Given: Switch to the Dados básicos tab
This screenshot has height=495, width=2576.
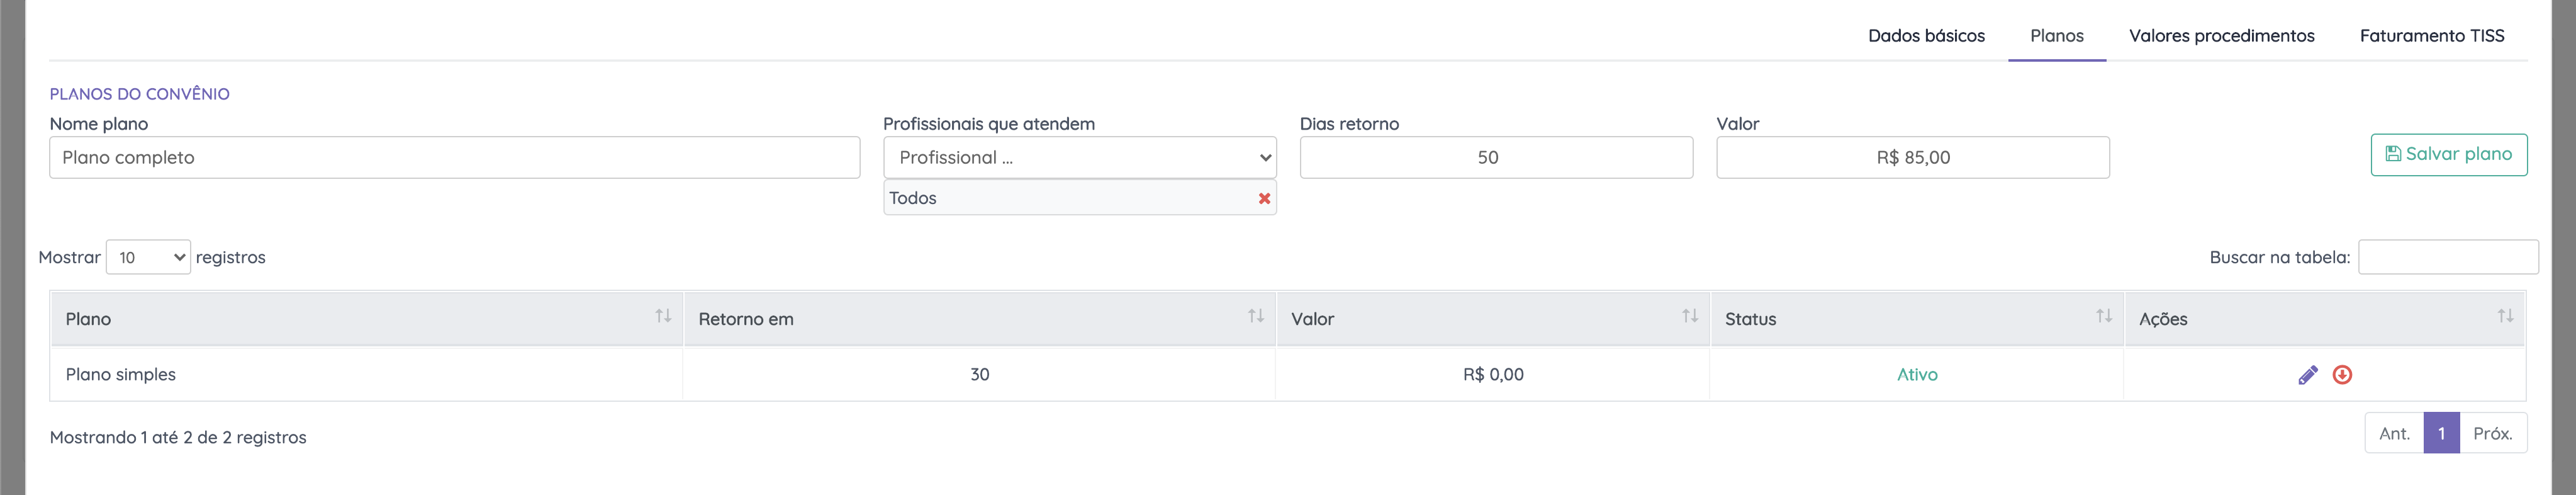Looking at the screenshot, I should (x=1926, y=36).
